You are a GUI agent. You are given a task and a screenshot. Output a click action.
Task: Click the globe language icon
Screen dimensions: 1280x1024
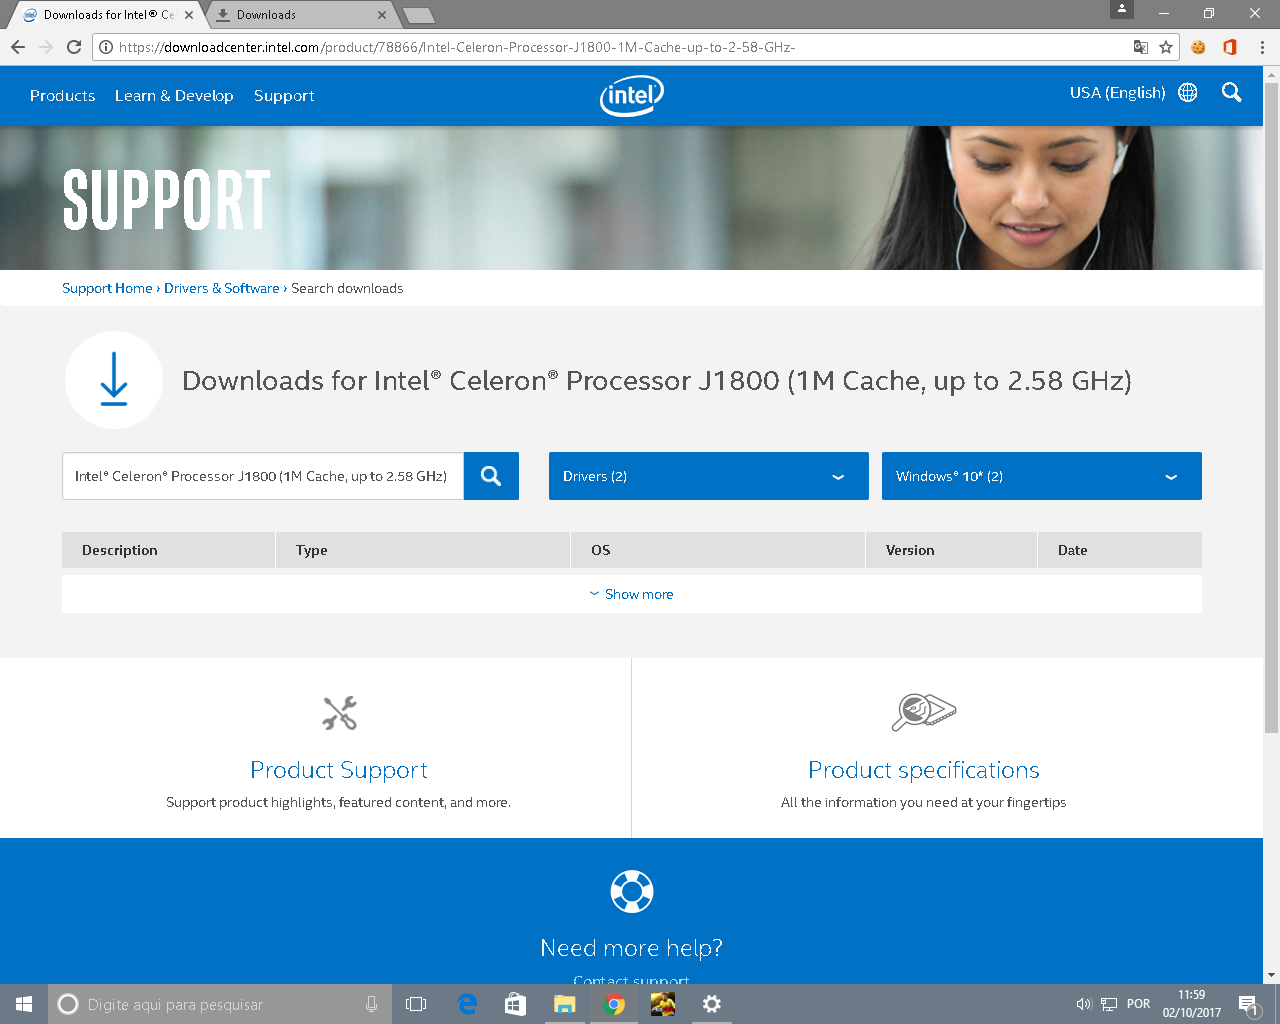click(1188, 93)
